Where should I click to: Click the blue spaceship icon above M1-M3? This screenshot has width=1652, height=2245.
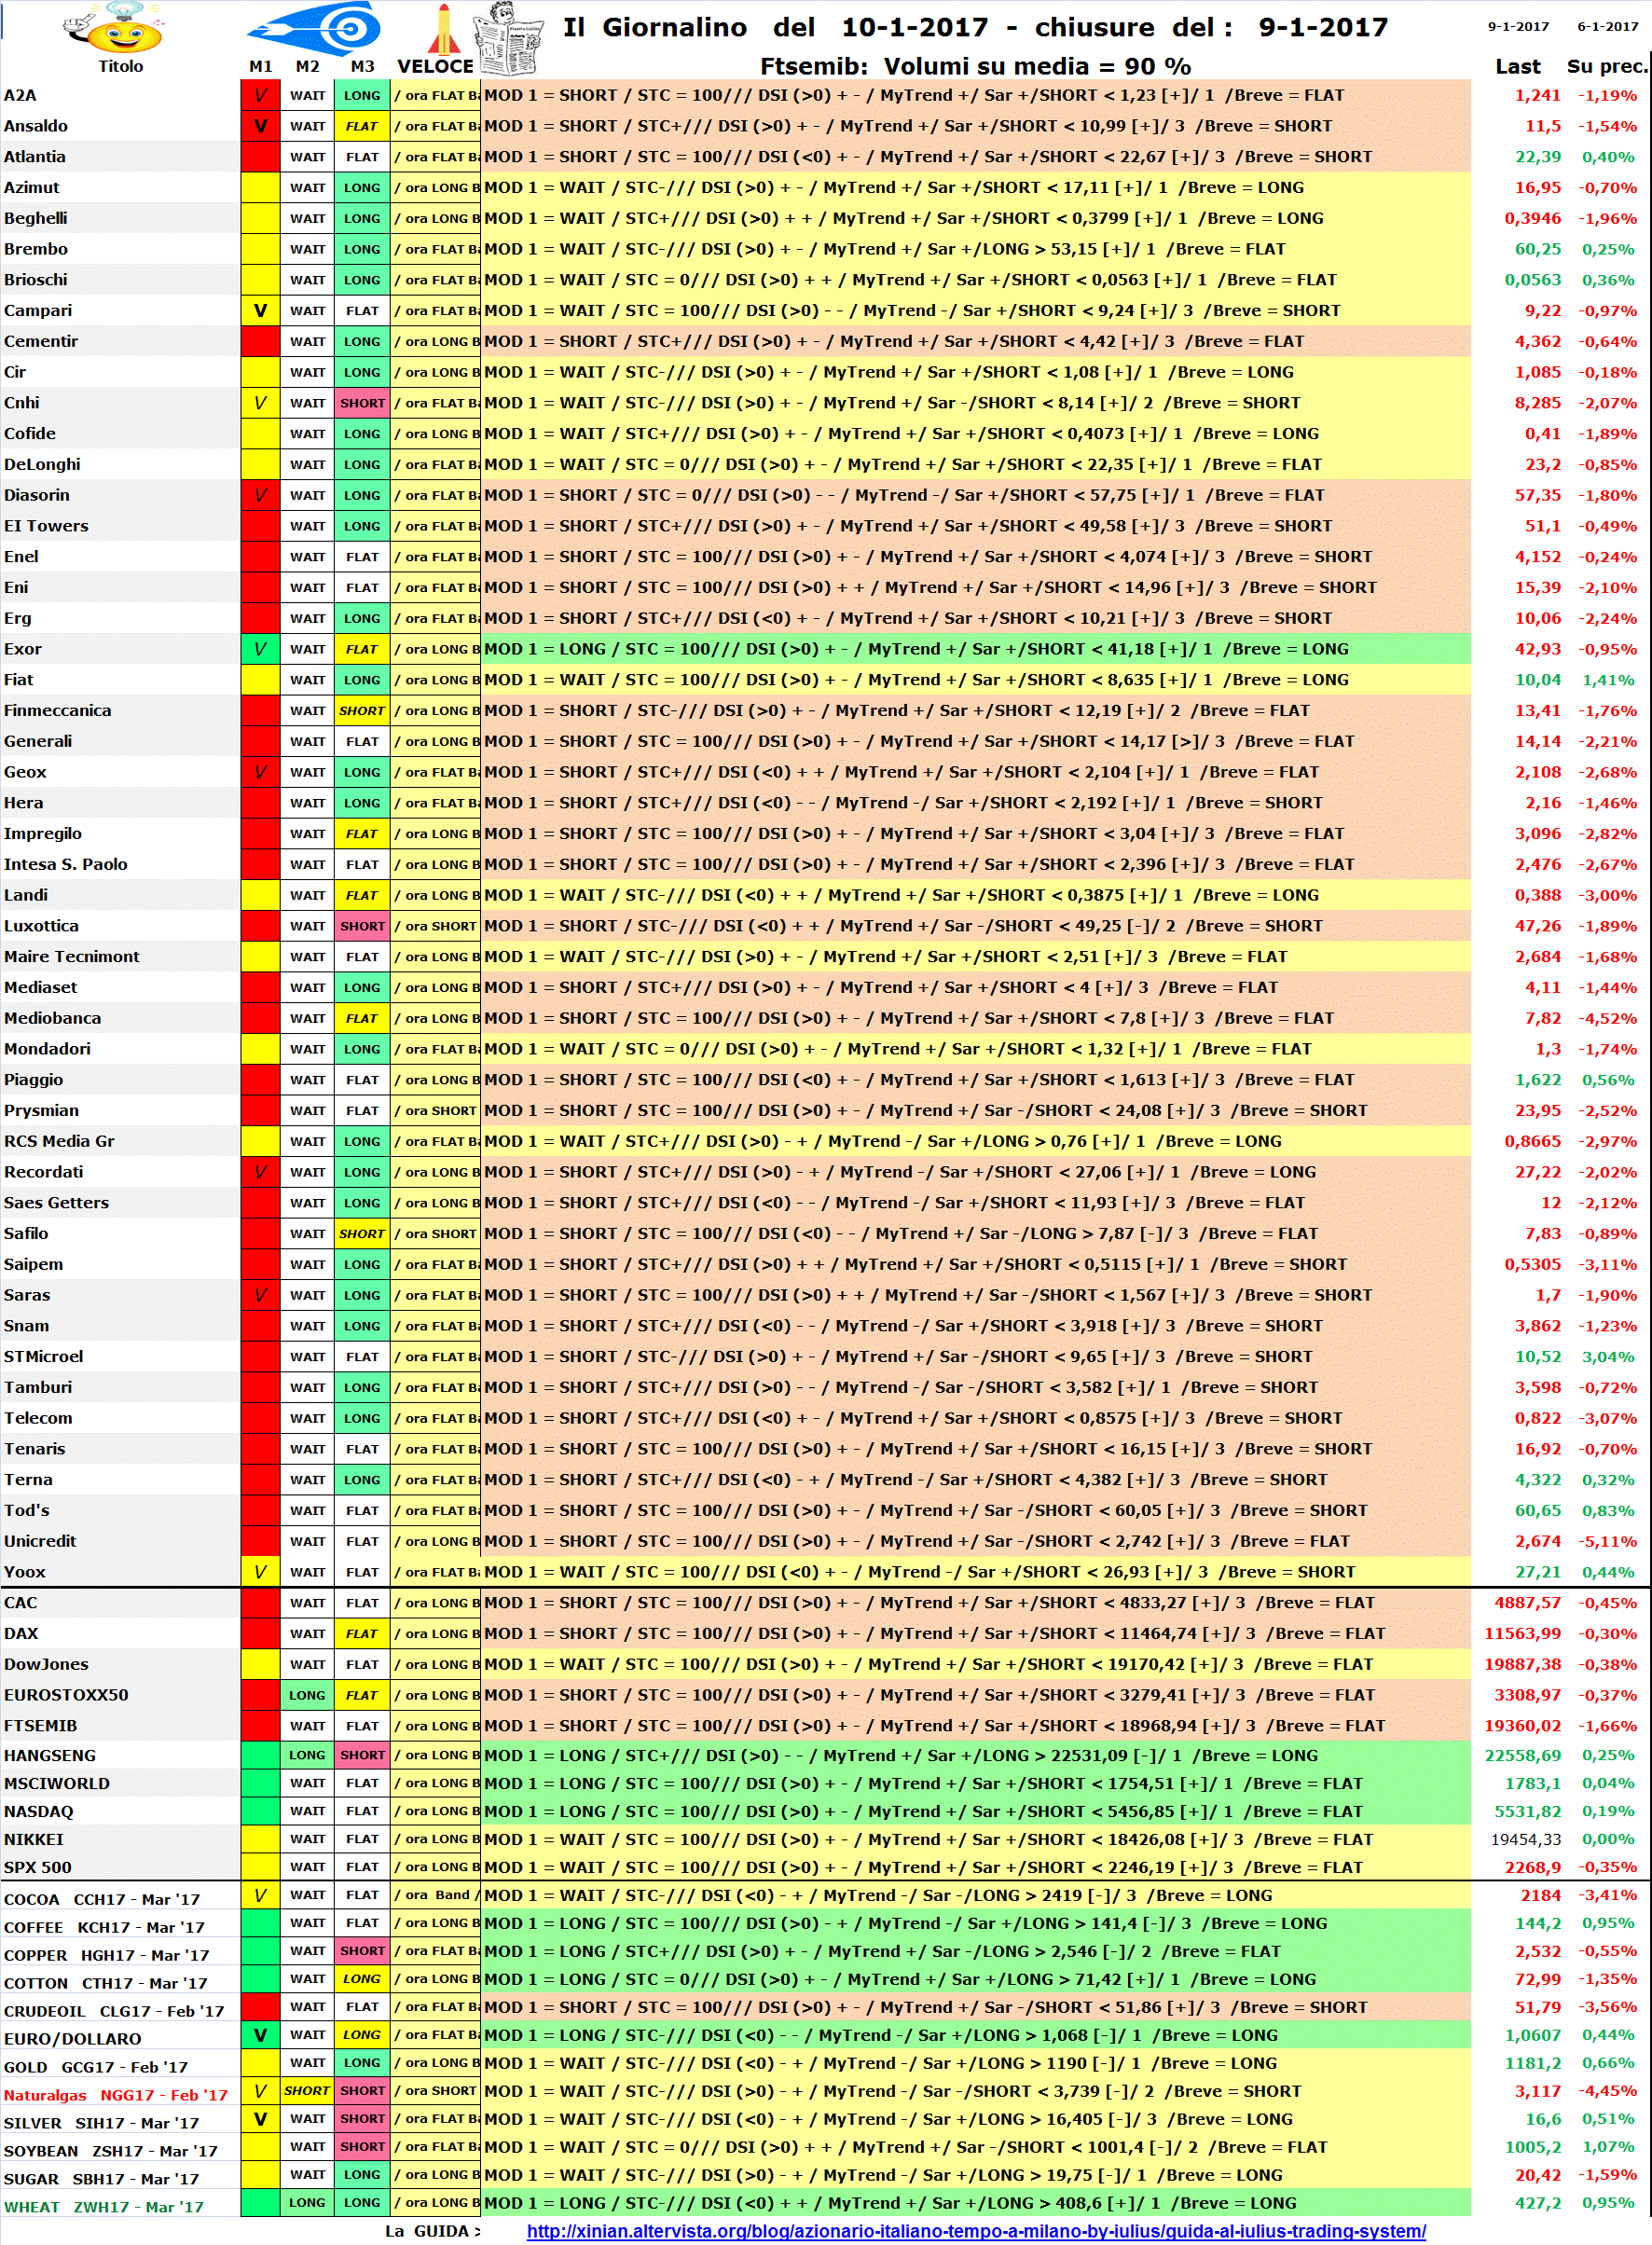tap(313, 27)
